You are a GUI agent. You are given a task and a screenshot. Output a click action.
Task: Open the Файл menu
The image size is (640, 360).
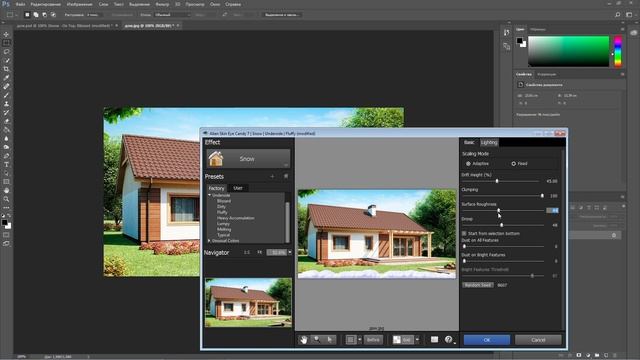20,4
